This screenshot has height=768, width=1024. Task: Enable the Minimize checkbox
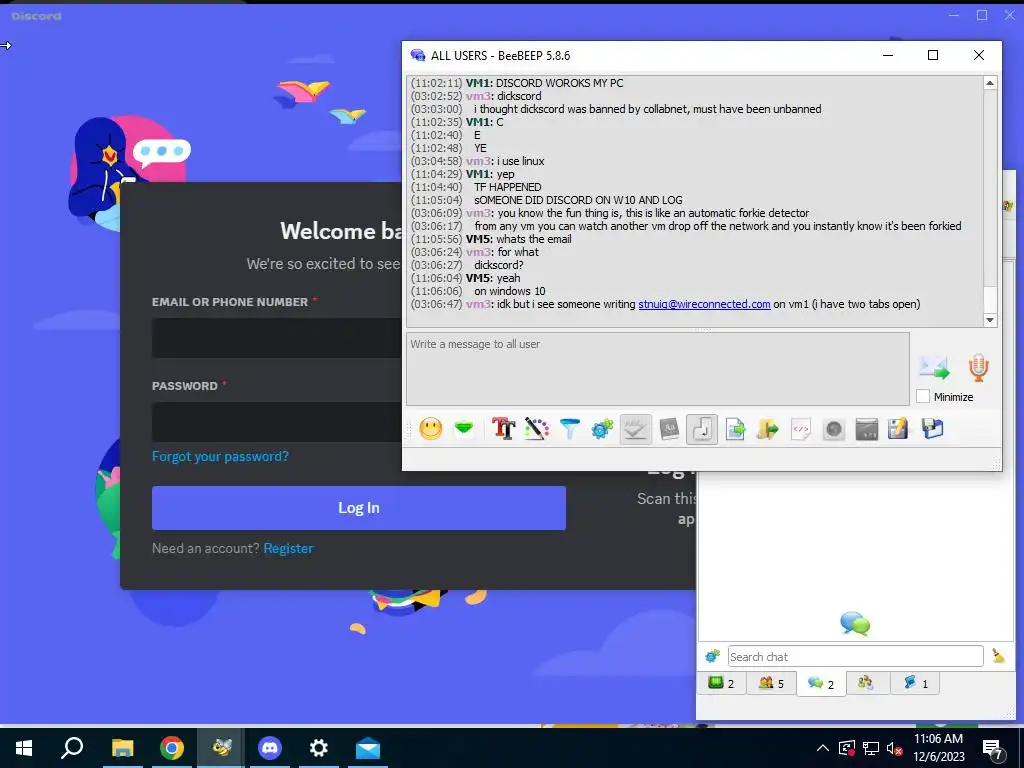[923, 396]
